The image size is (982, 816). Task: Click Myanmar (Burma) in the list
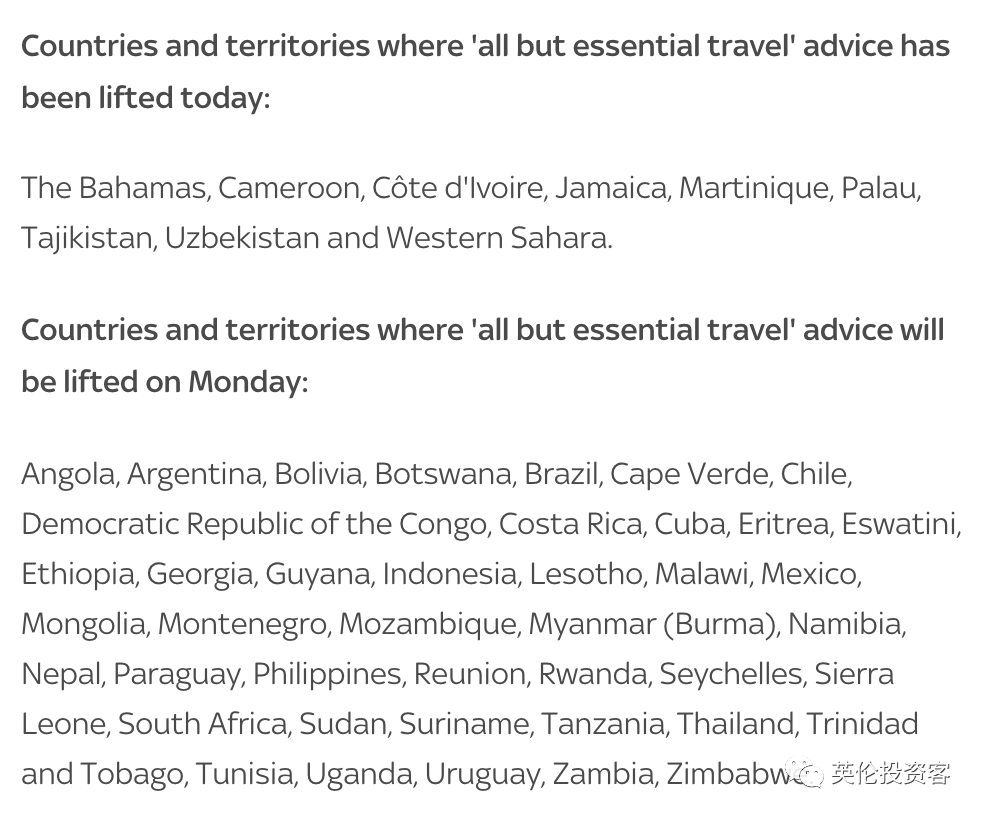[651, 624]
